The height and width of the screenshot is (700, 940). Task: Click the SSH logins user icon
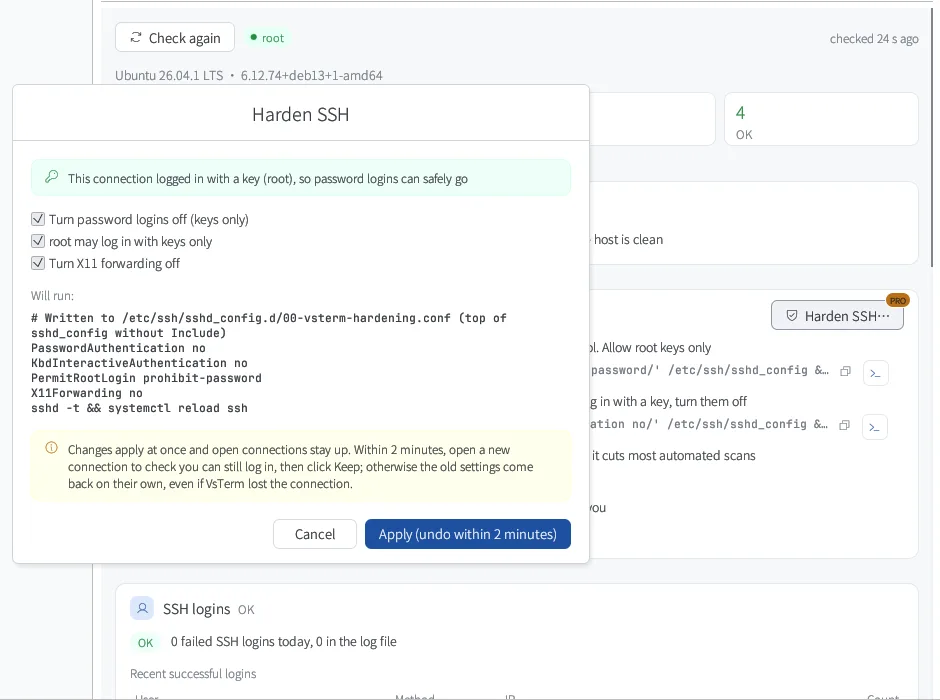(142, 608)
